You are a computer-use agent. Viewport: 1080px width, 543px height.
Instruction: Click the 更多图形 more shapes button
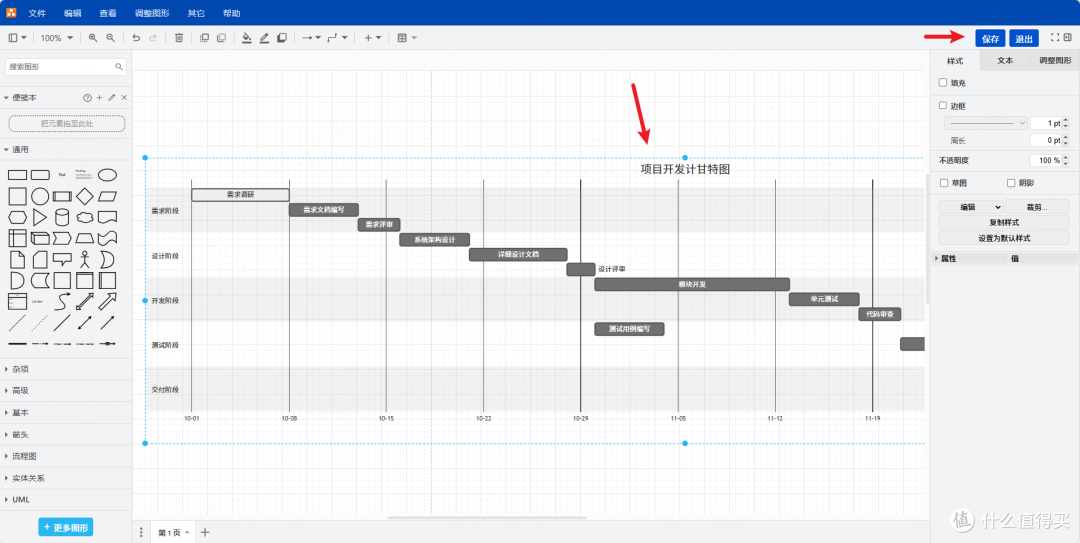[x=65, y=527]
